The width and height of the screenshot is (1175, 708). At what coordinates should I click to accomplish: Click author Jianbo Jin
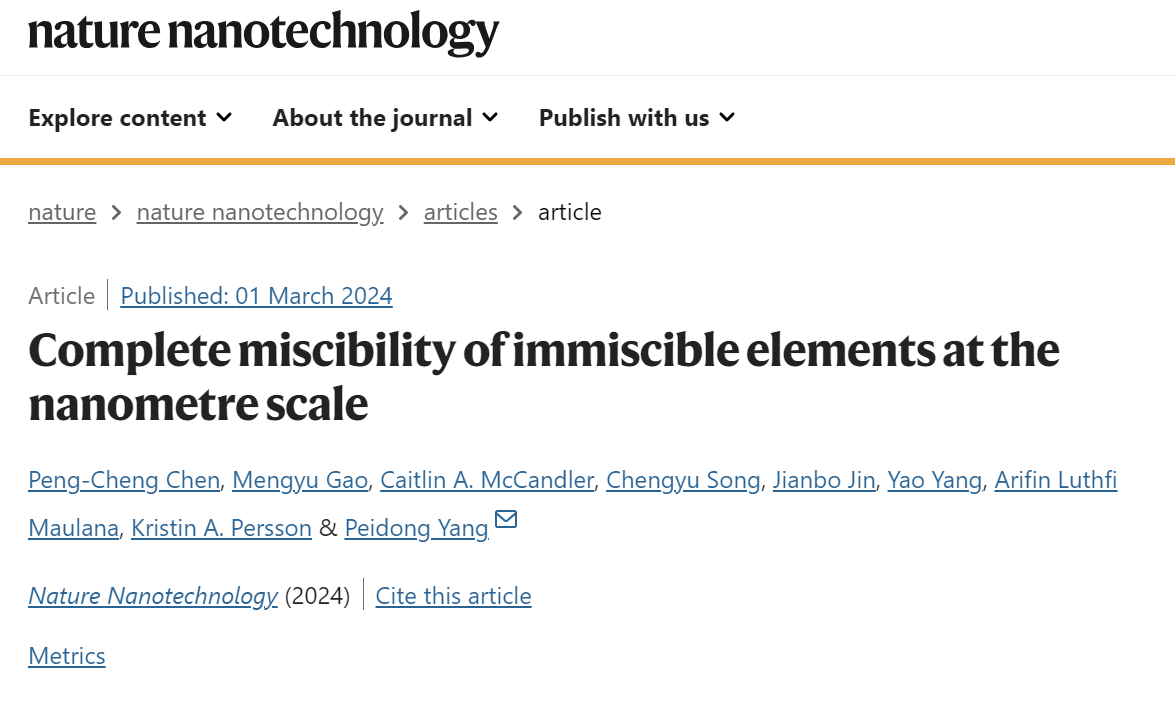pos(824,479)
